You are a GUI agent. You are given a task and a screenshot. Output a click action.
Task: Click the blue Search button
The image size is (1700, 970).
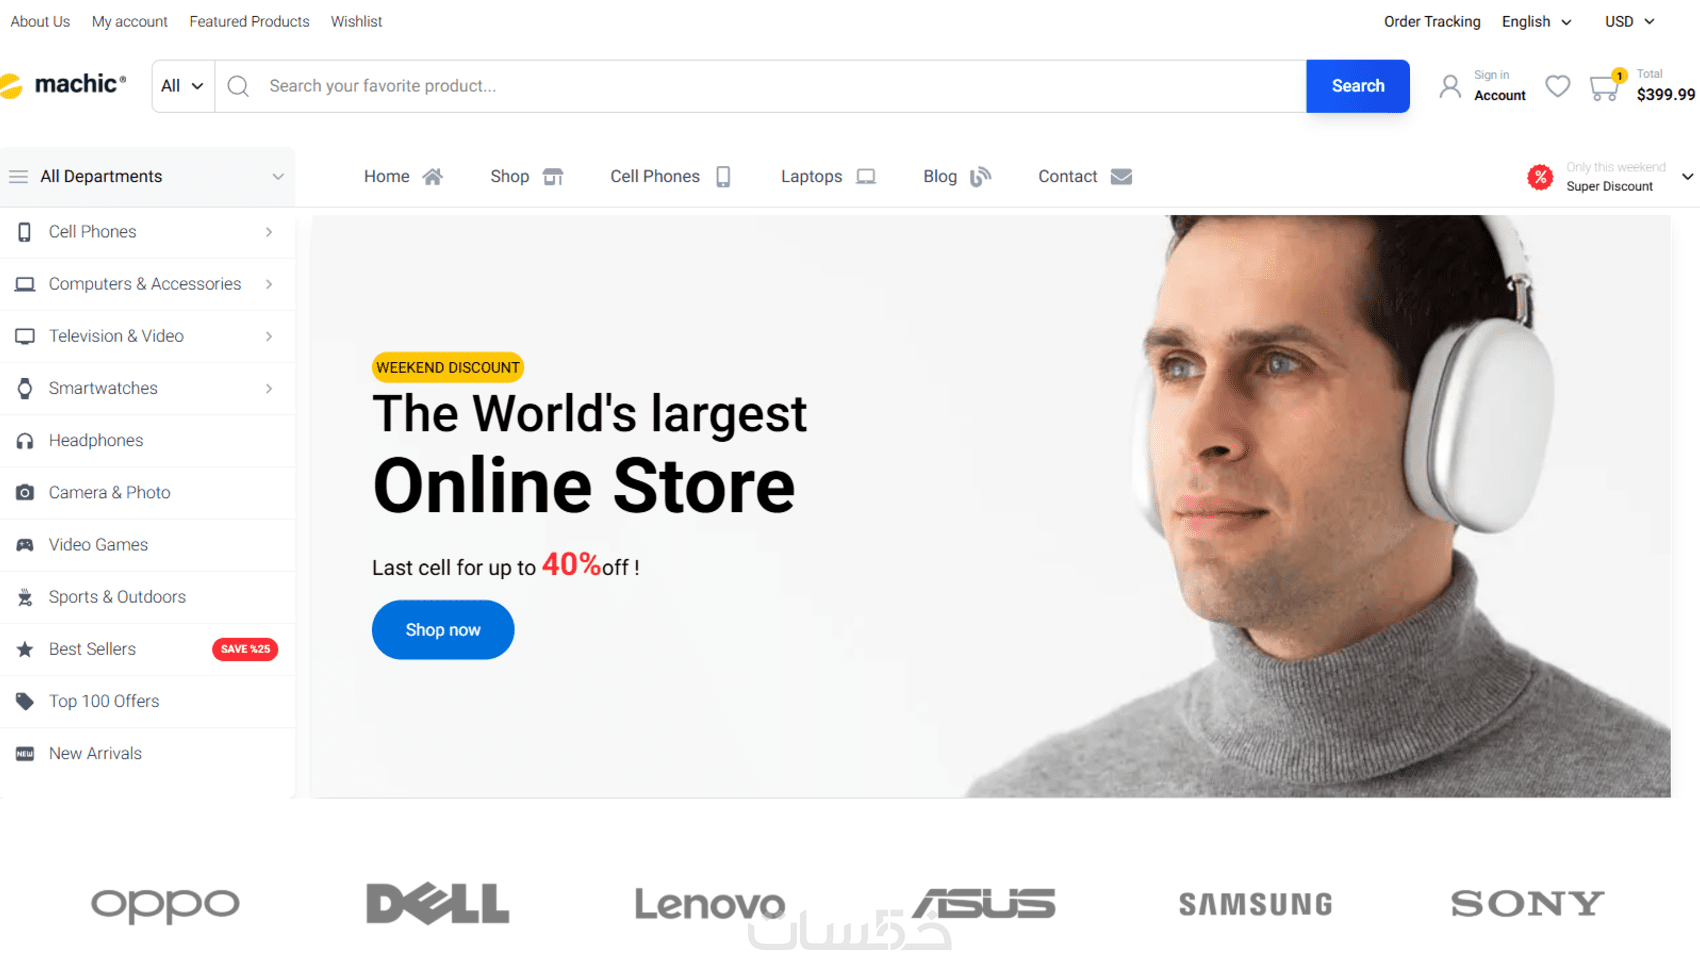(1357, 86)
